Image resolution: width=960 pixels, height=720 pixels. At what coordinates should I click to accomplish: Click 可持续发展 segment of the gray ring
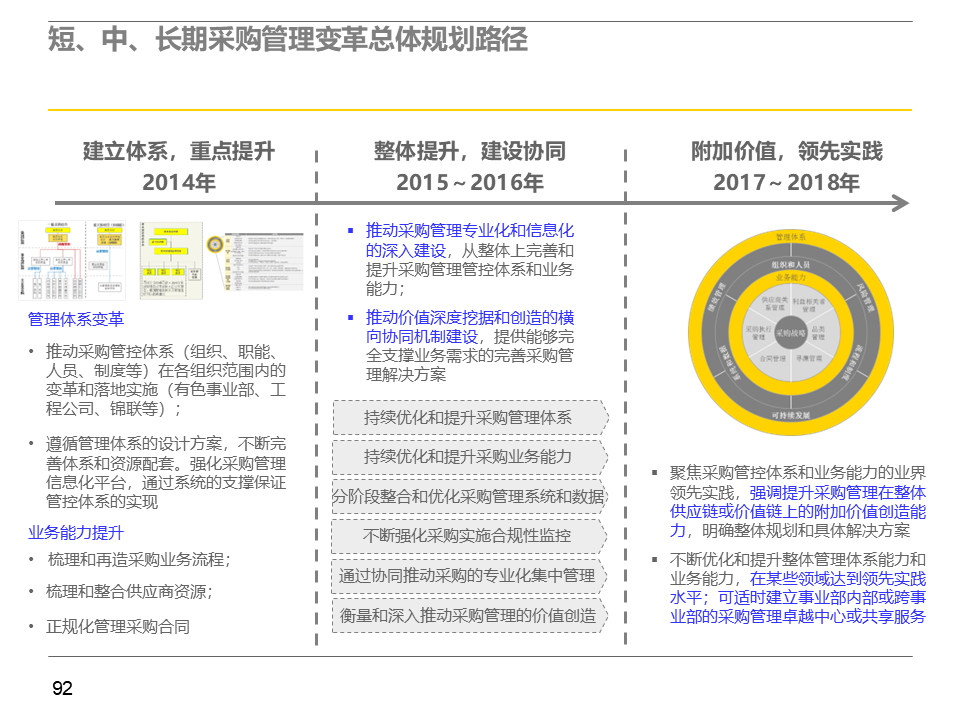790,415
